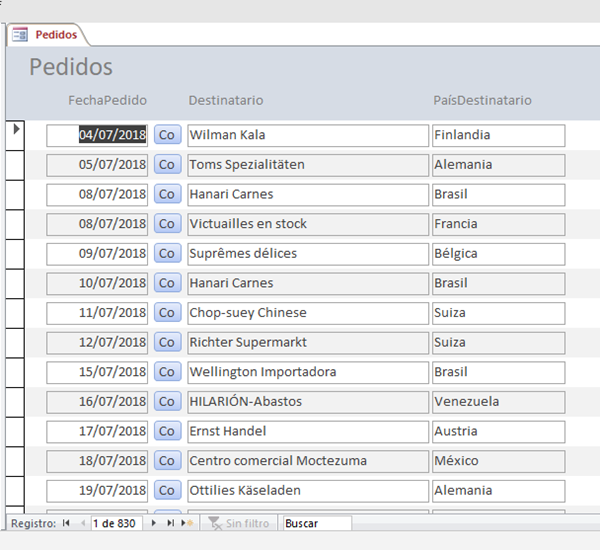Go to the first record
Screen dimensions: 600x550
pos(66,523)
